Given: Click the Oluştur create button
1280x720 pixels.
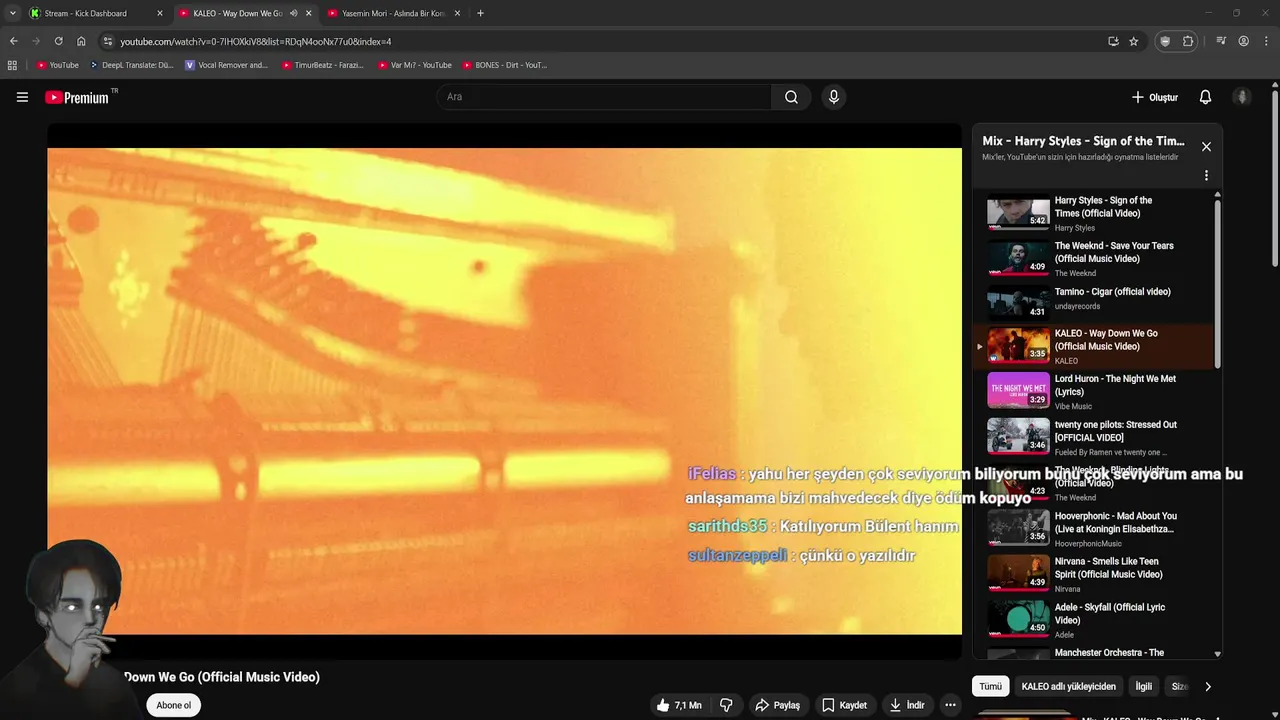Looking at the screenshot, I should [1154, 97].
